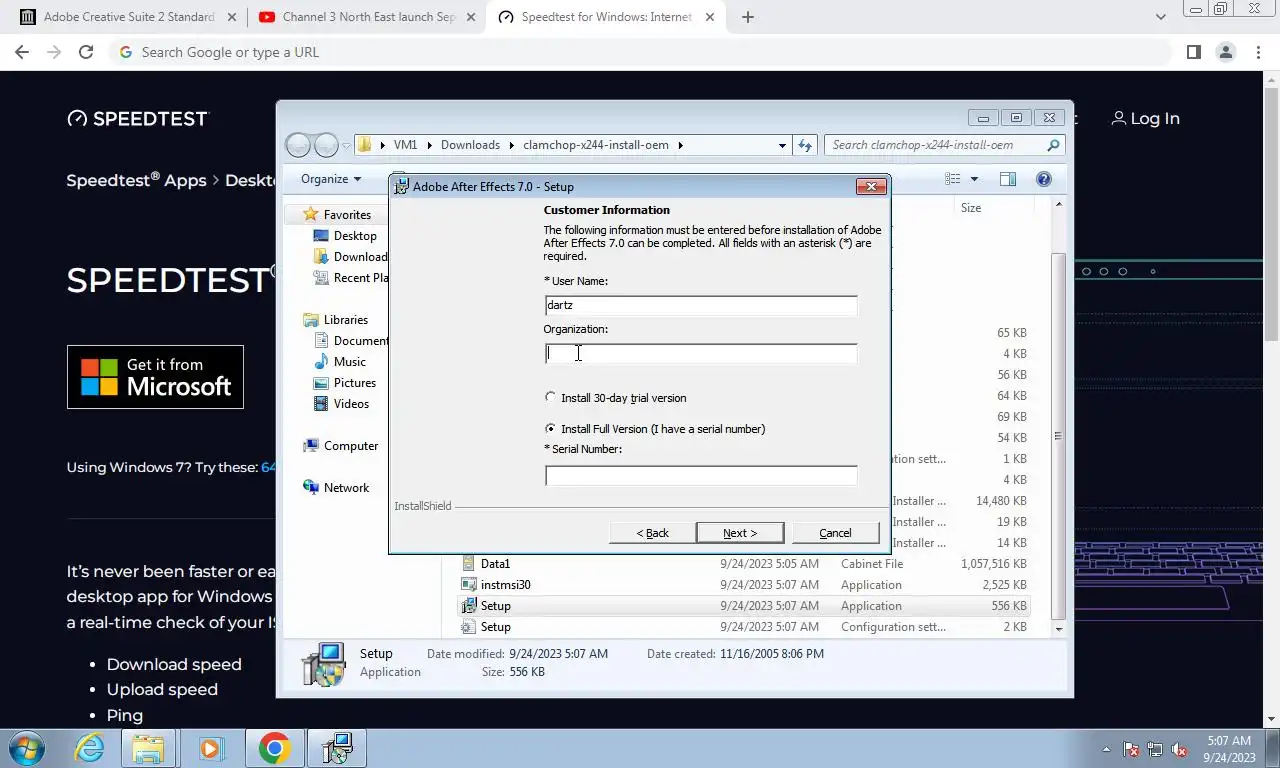Click Explorer back navigation button
The width and height of the screenshot is (1280, 768).
tap(298, 145)
